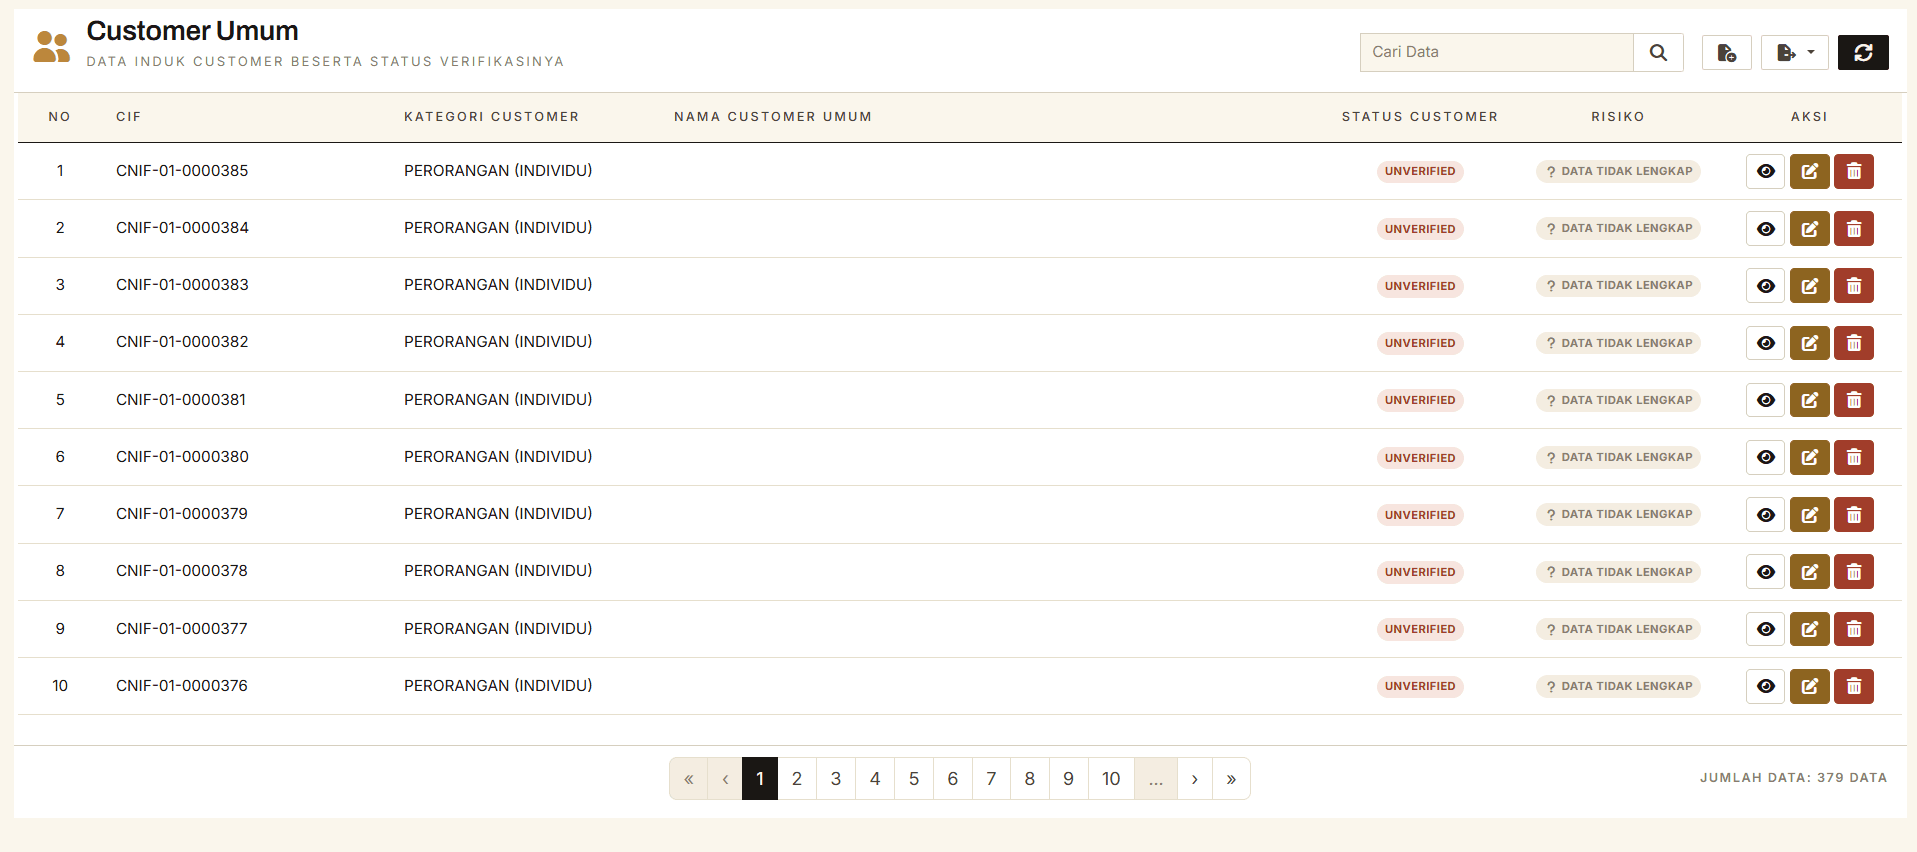Edit customer CNIF-01-0000382
This screenshot has width=1917, height=852.
pyautogui.click(x=1810, y=343)
